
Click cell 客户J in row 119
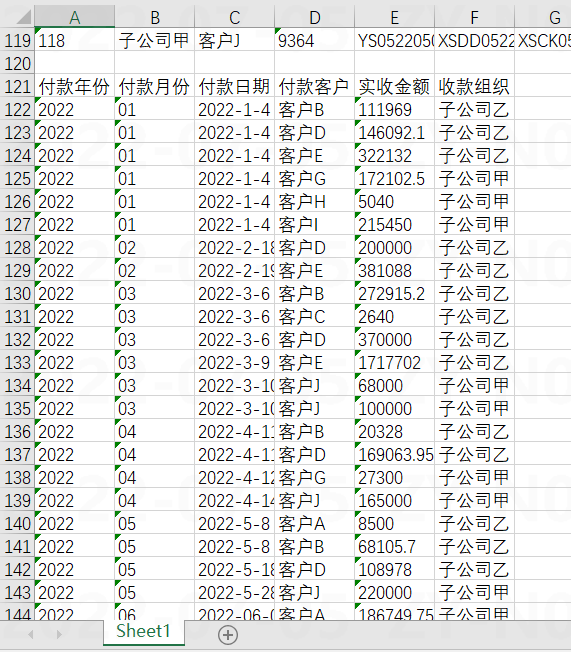235,40
